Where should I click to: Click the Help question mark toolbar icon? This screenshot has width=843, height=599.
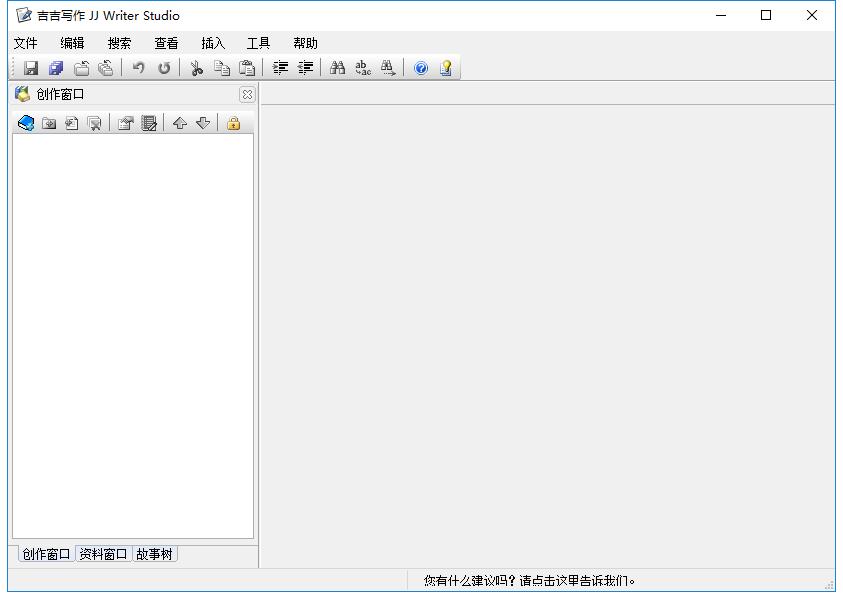(419, 67)
